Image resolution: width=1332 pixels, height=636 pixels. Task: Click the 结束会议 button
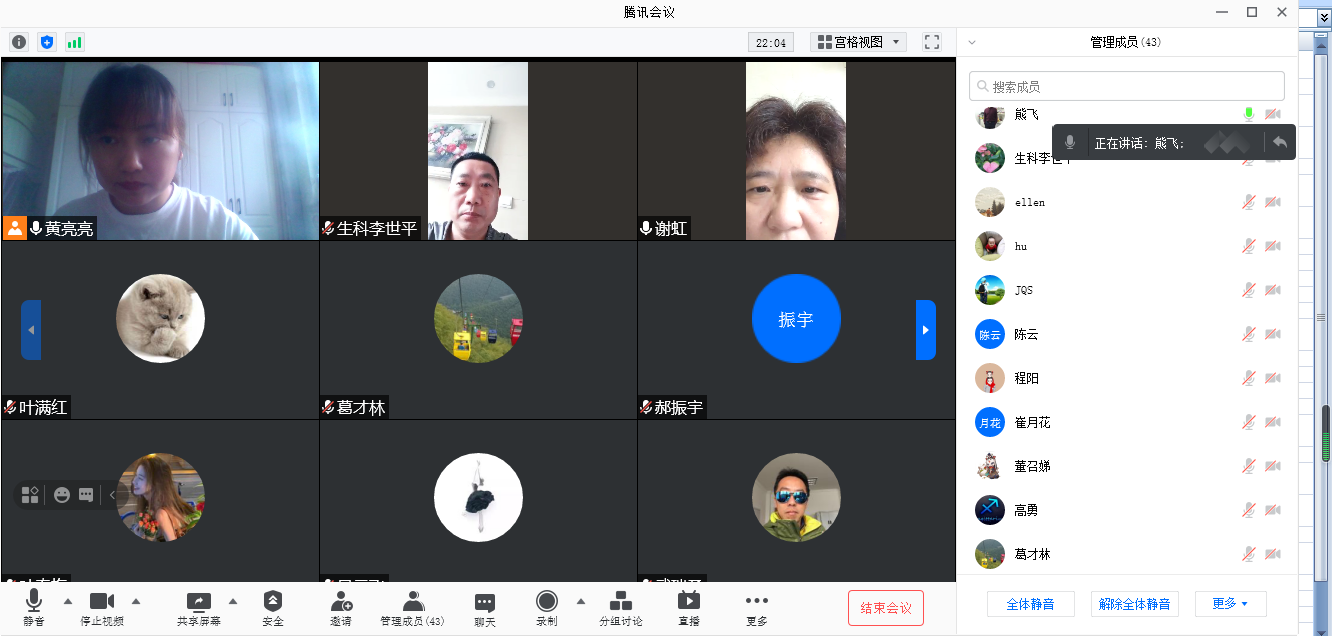pos(885,608)
